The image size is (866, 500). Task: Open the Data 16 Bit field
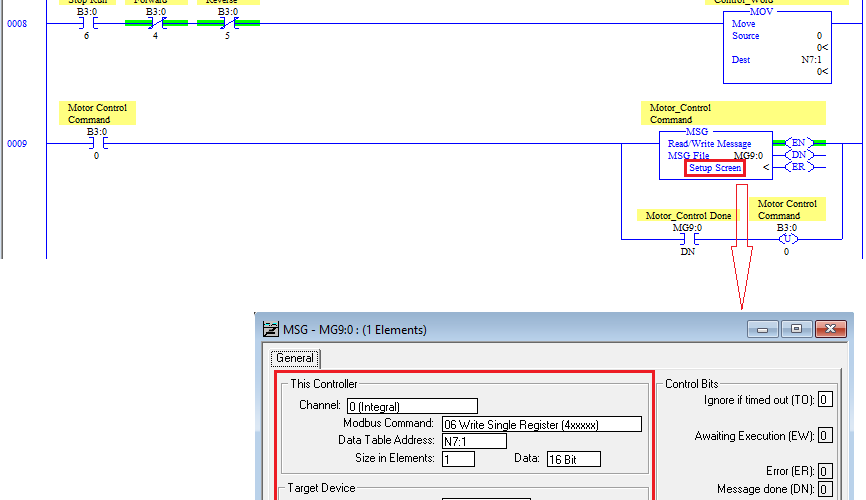(x=574, y=459)
